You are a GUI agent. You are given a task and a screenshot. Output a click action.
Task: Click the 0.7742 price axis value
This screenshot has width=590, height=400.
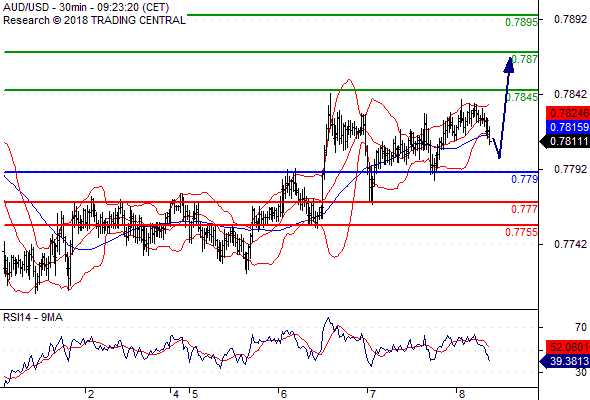point(570,245)
